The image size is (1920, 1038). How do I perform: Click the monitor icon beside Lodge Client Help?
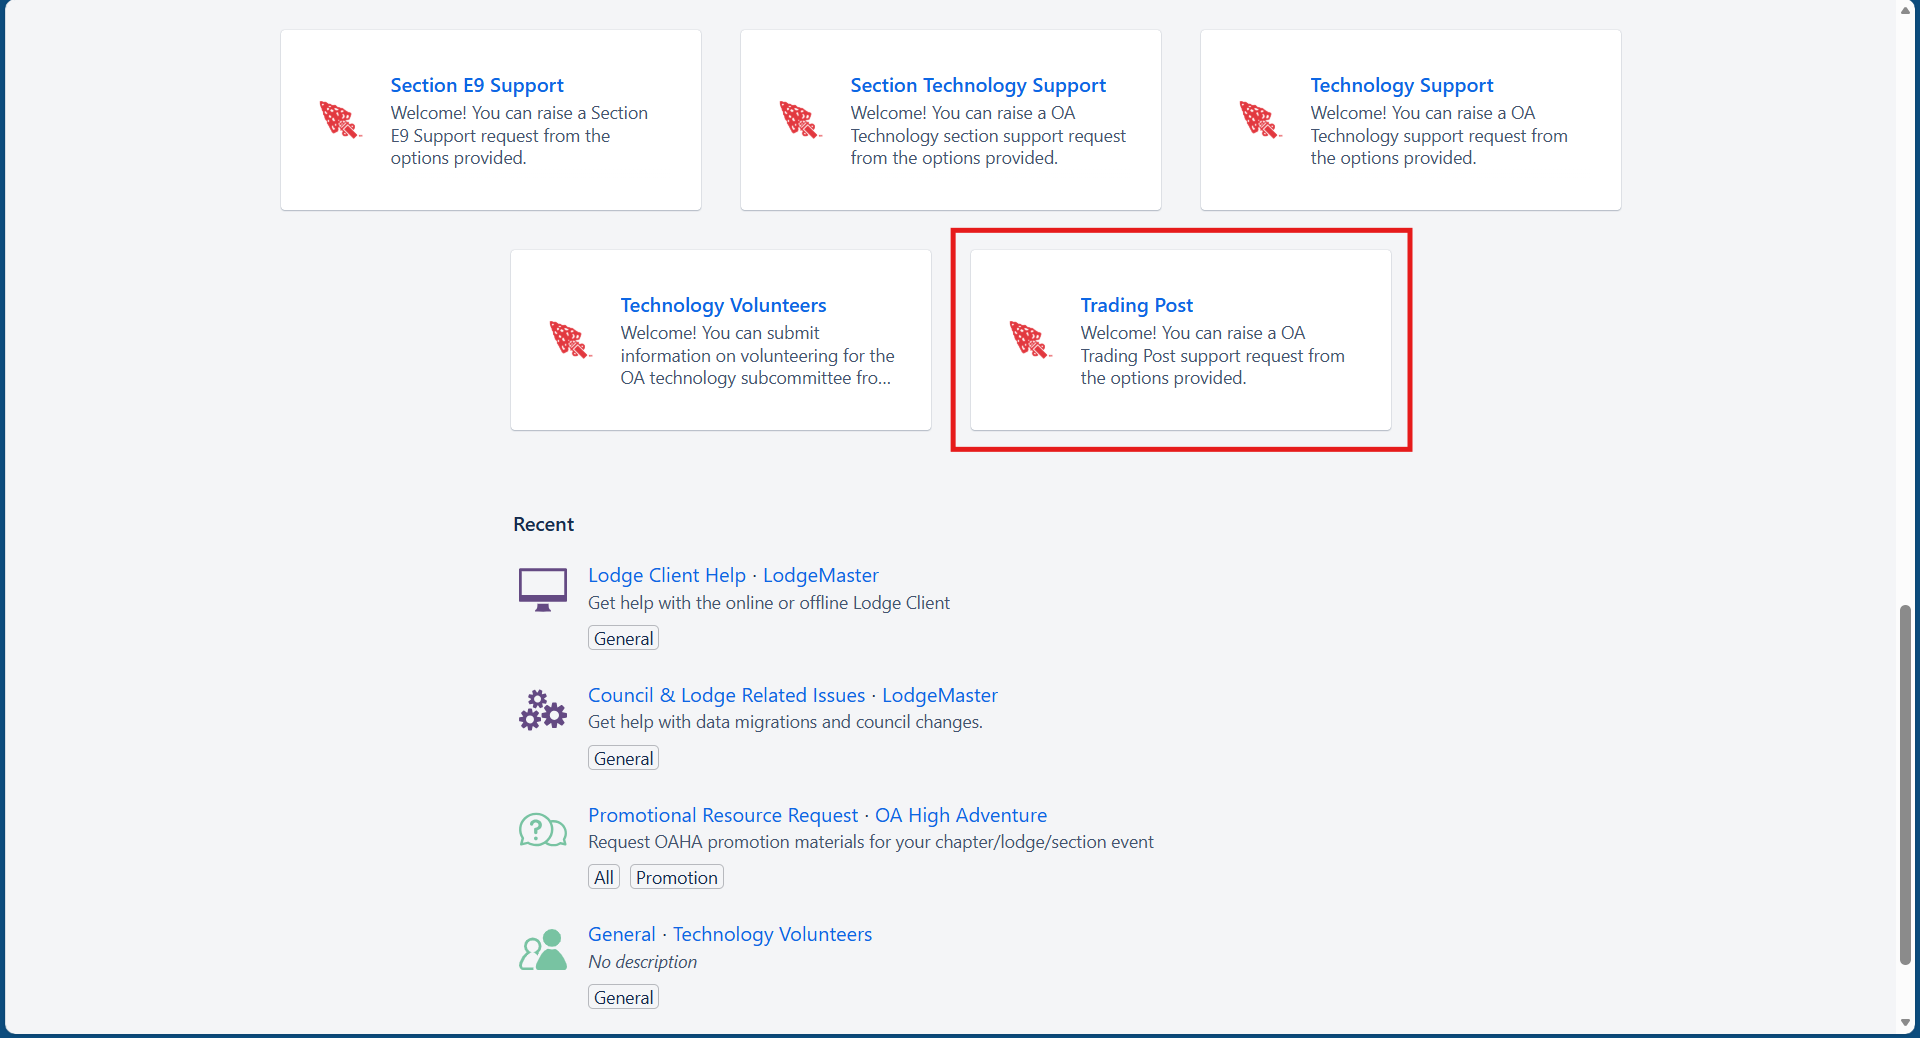pyautogui.click(x=542, y=589)
